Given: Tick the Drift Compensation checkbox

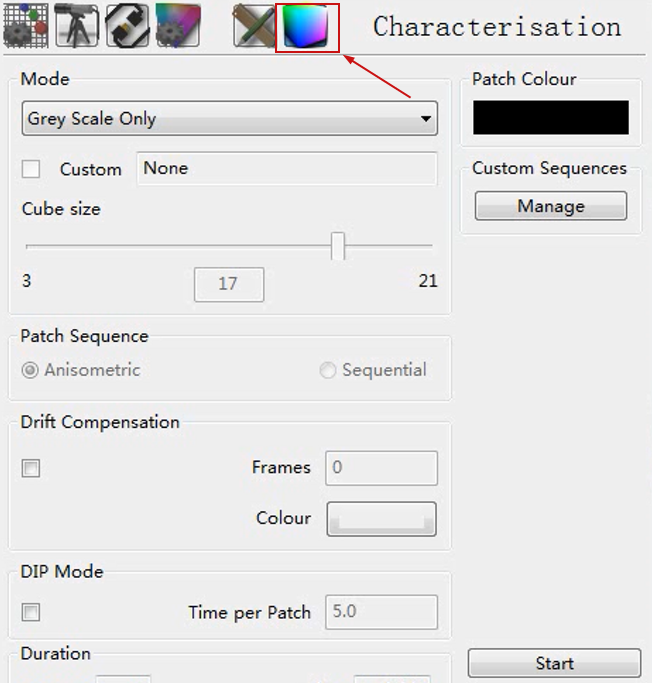Looking at the screenshot, I should pyautogui.click(x=31, y=468).
